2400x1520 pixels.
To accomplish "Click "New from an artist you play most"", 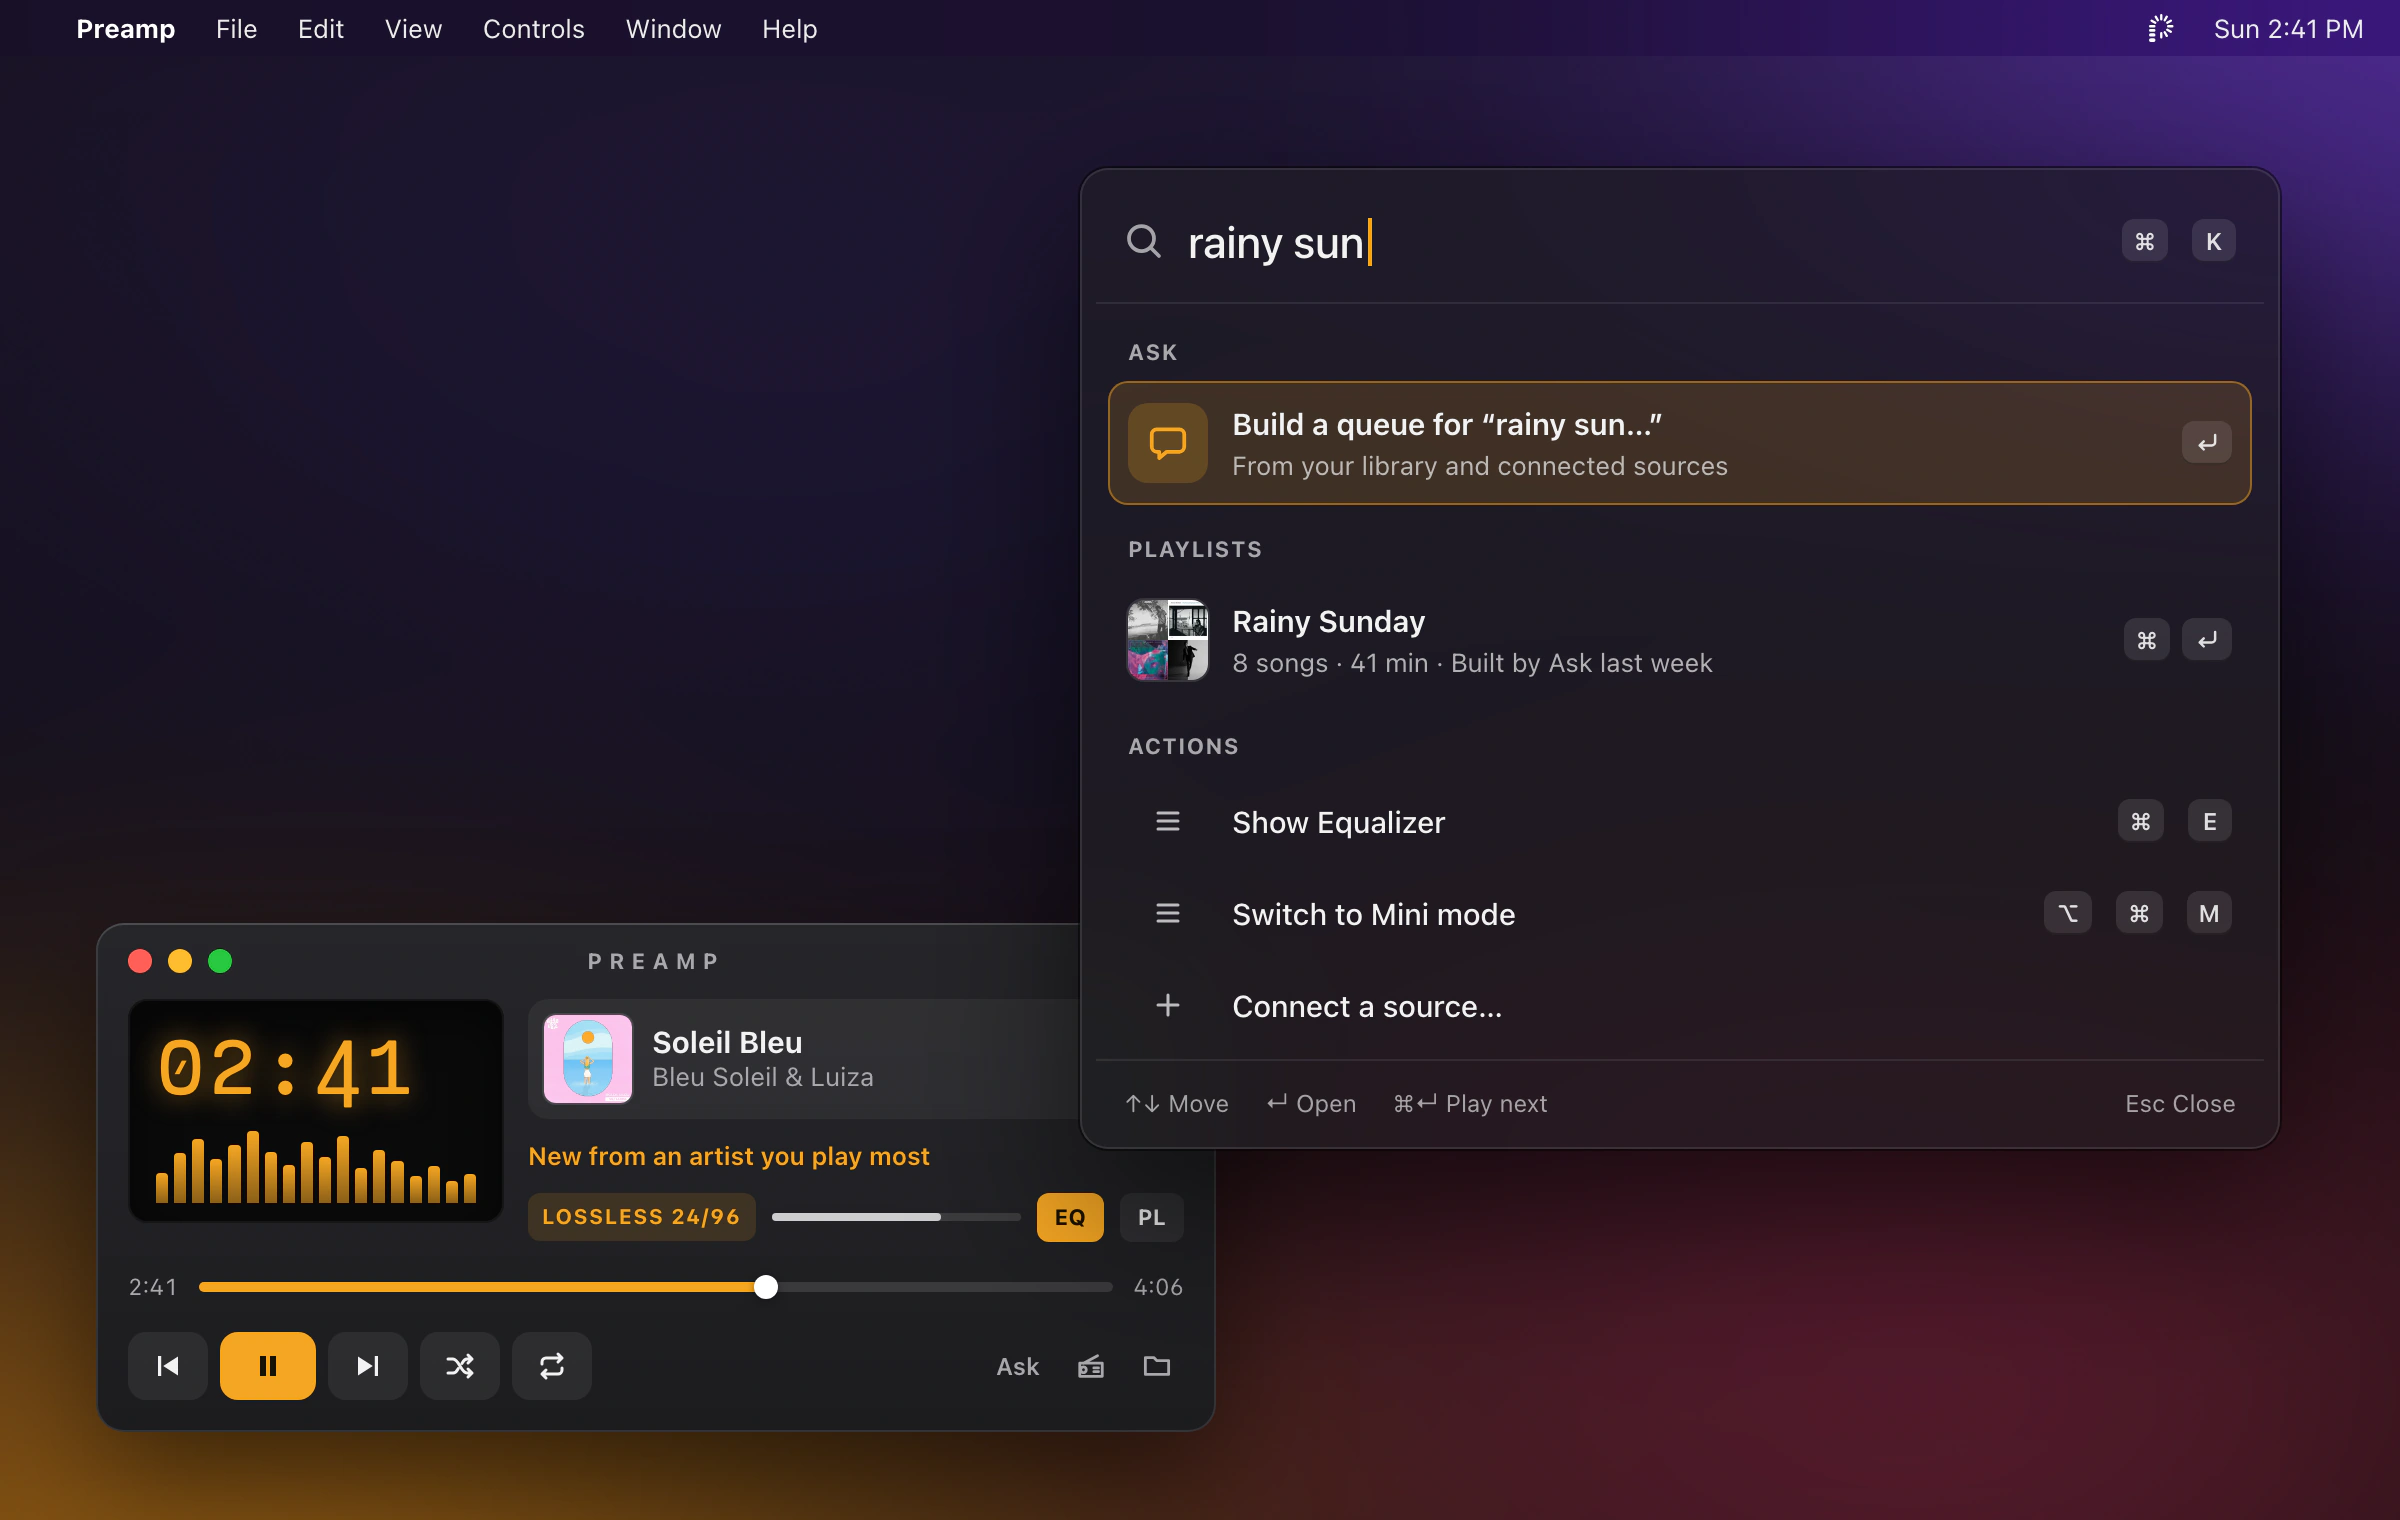I will pyautogui.click(x=729, y=1156).
